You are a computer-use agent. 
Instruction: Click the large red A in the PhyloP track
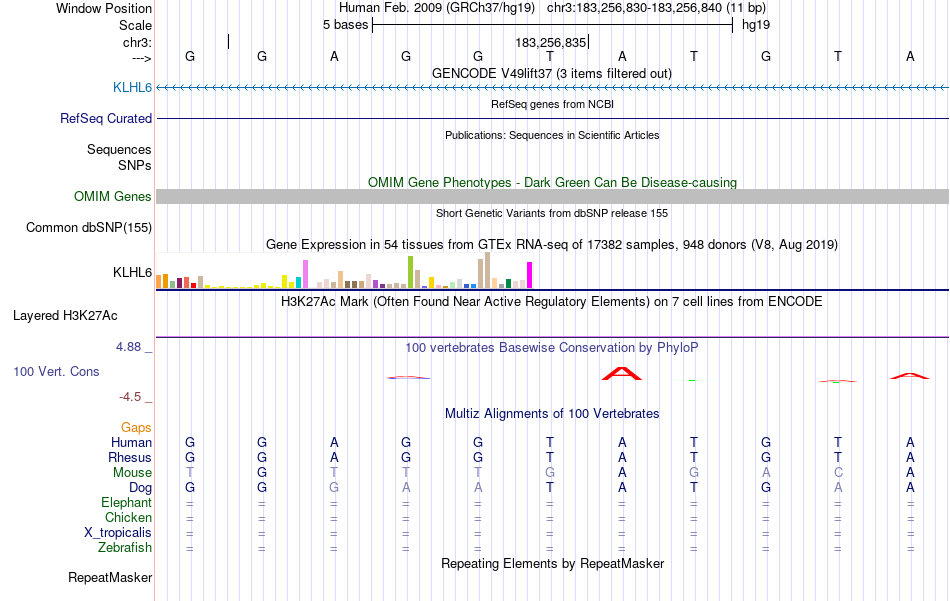coord(622,373)
